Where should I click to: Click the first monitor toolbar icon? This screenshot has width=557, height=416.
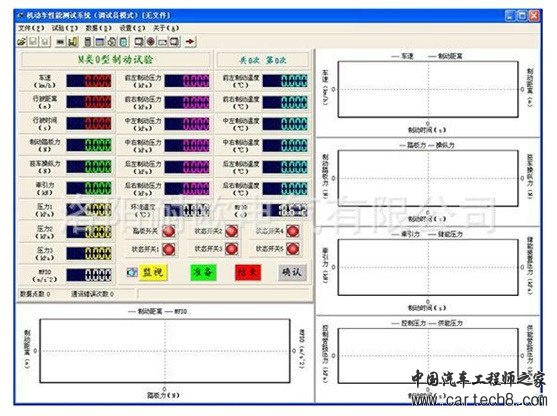(x=139, y=42)
